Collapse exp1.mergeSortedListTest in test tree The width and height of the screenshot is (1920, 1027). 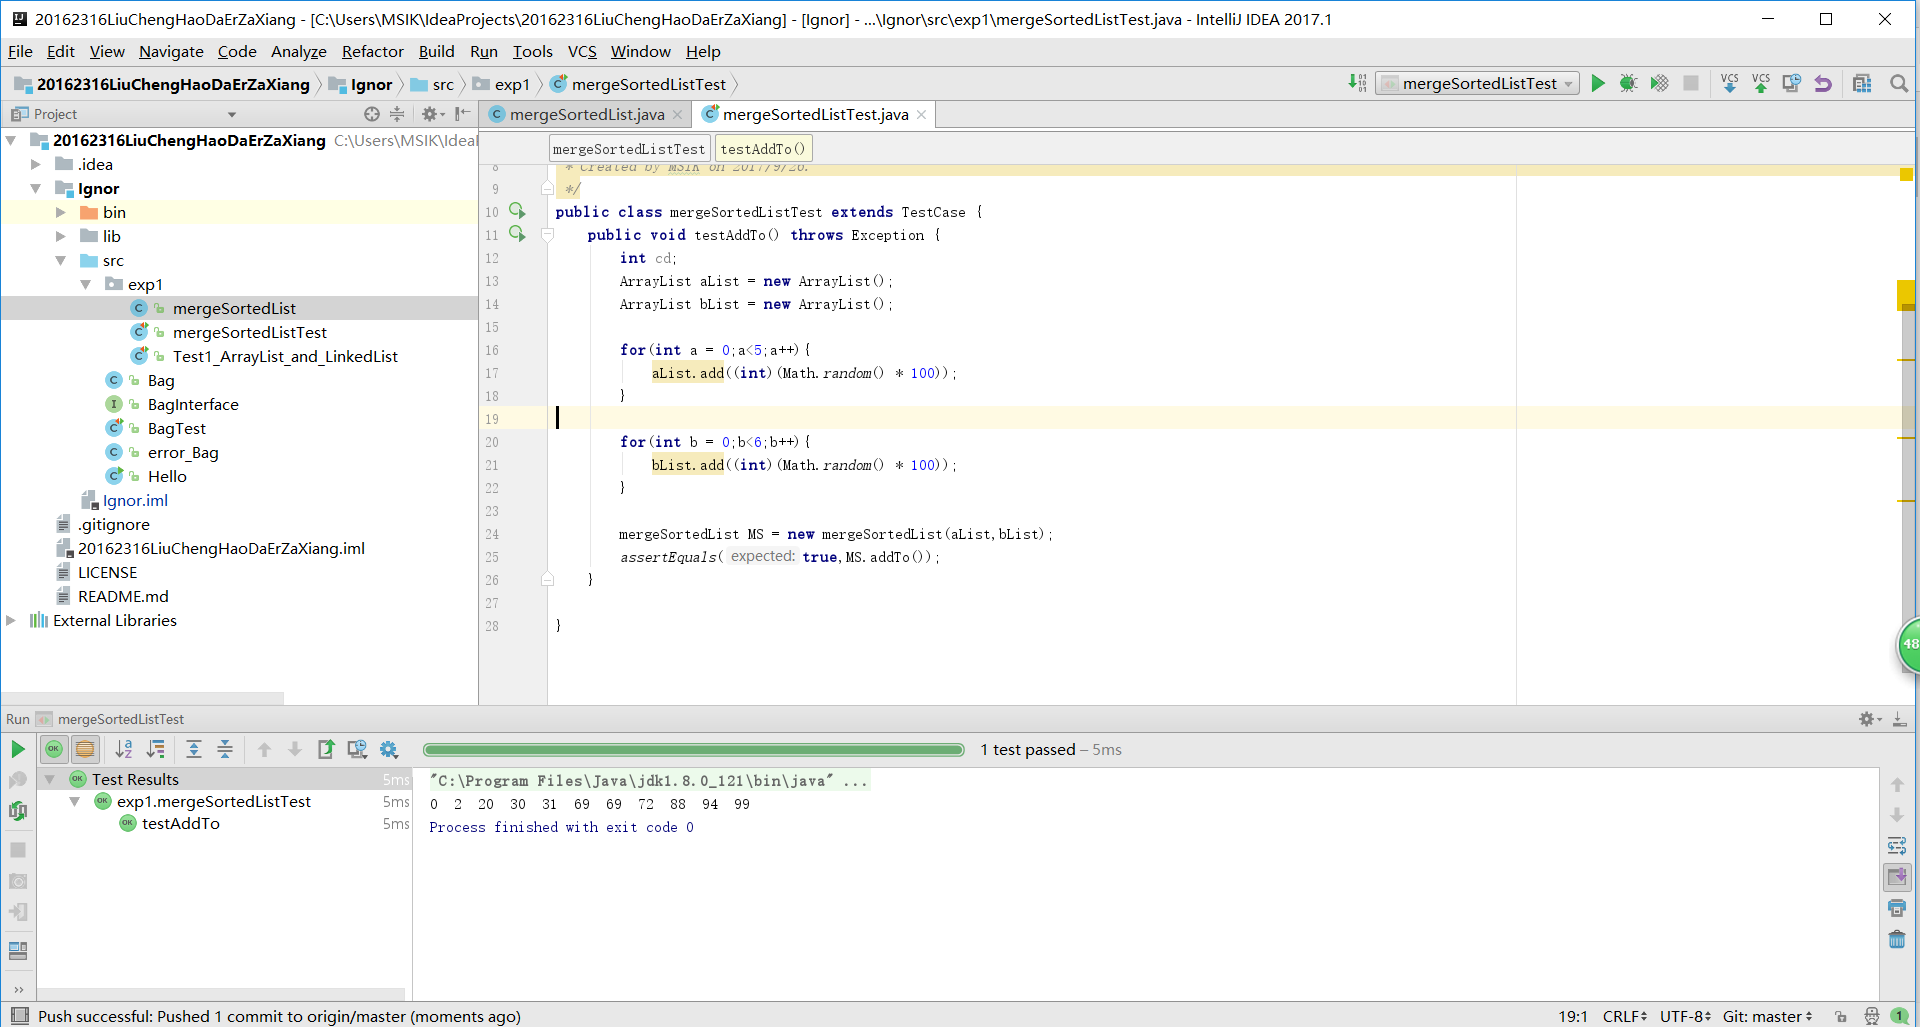[x=75, y=802]
